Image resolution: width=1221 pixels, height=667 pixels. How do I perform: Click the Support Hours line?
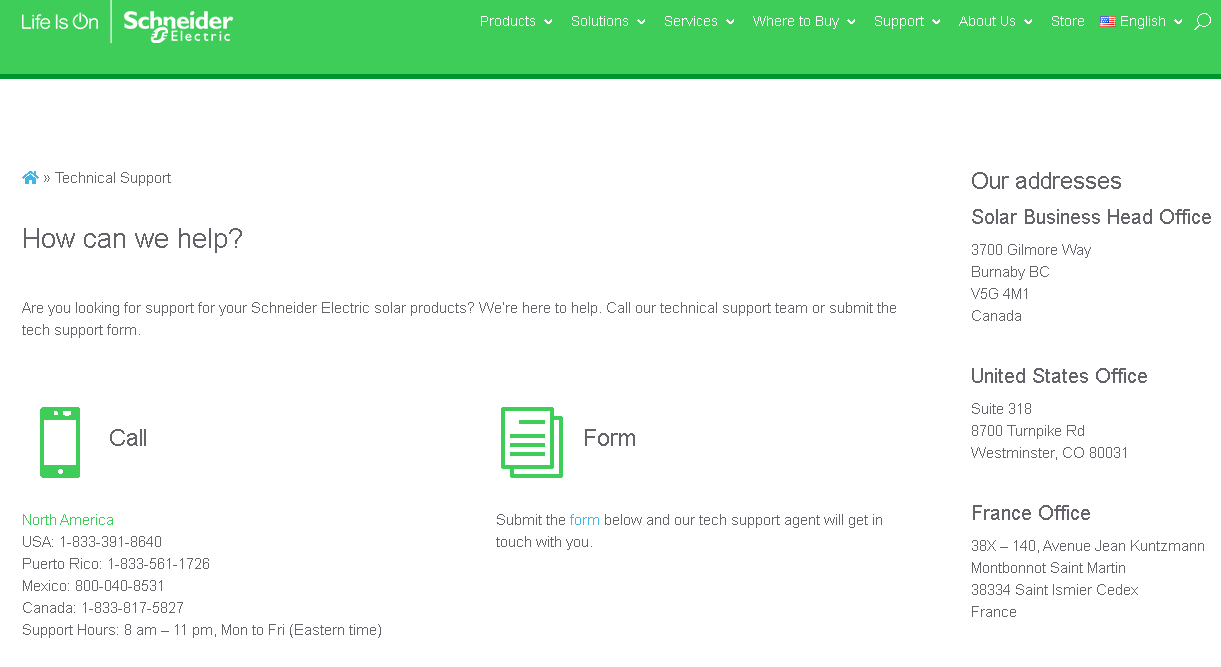(x=202, y=630)
